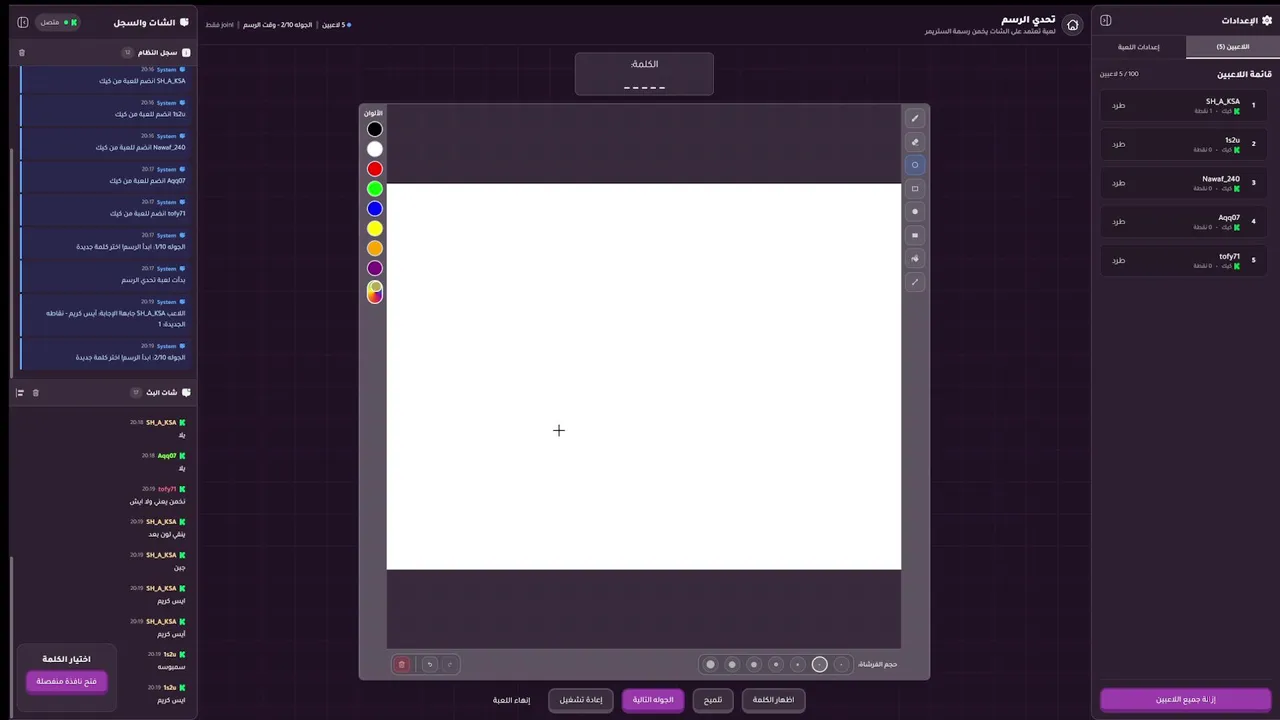Screen dimensions: 1280x720
Task: Select the filled circle shape tool
Action: pyautogui.click(x=914, y=212)
